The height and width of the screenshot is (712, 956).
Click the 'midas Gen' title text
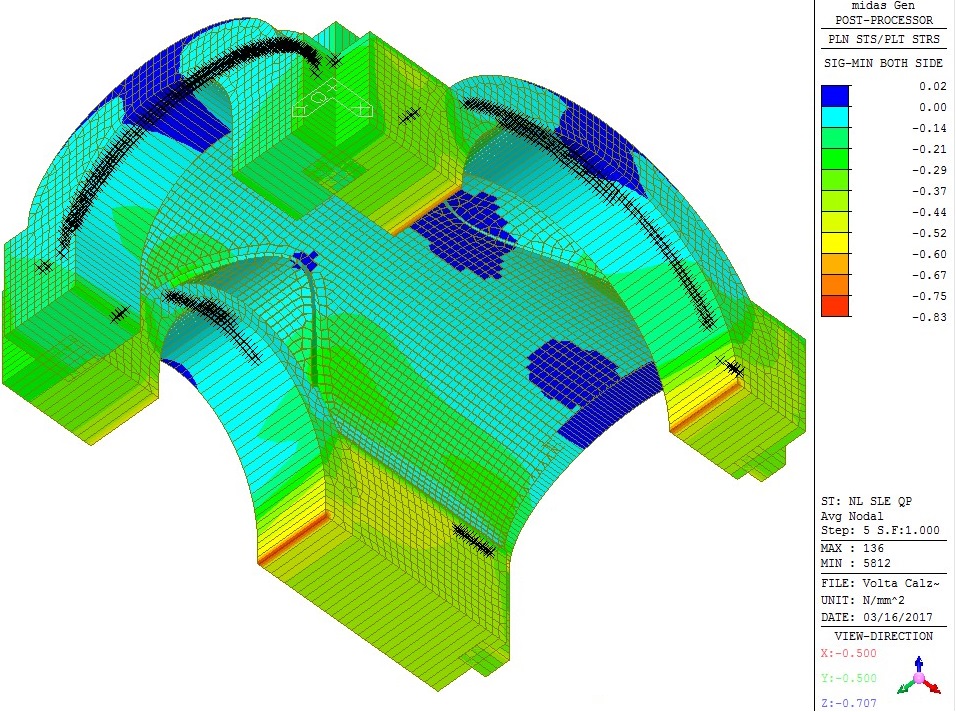[x=883, y=5]
